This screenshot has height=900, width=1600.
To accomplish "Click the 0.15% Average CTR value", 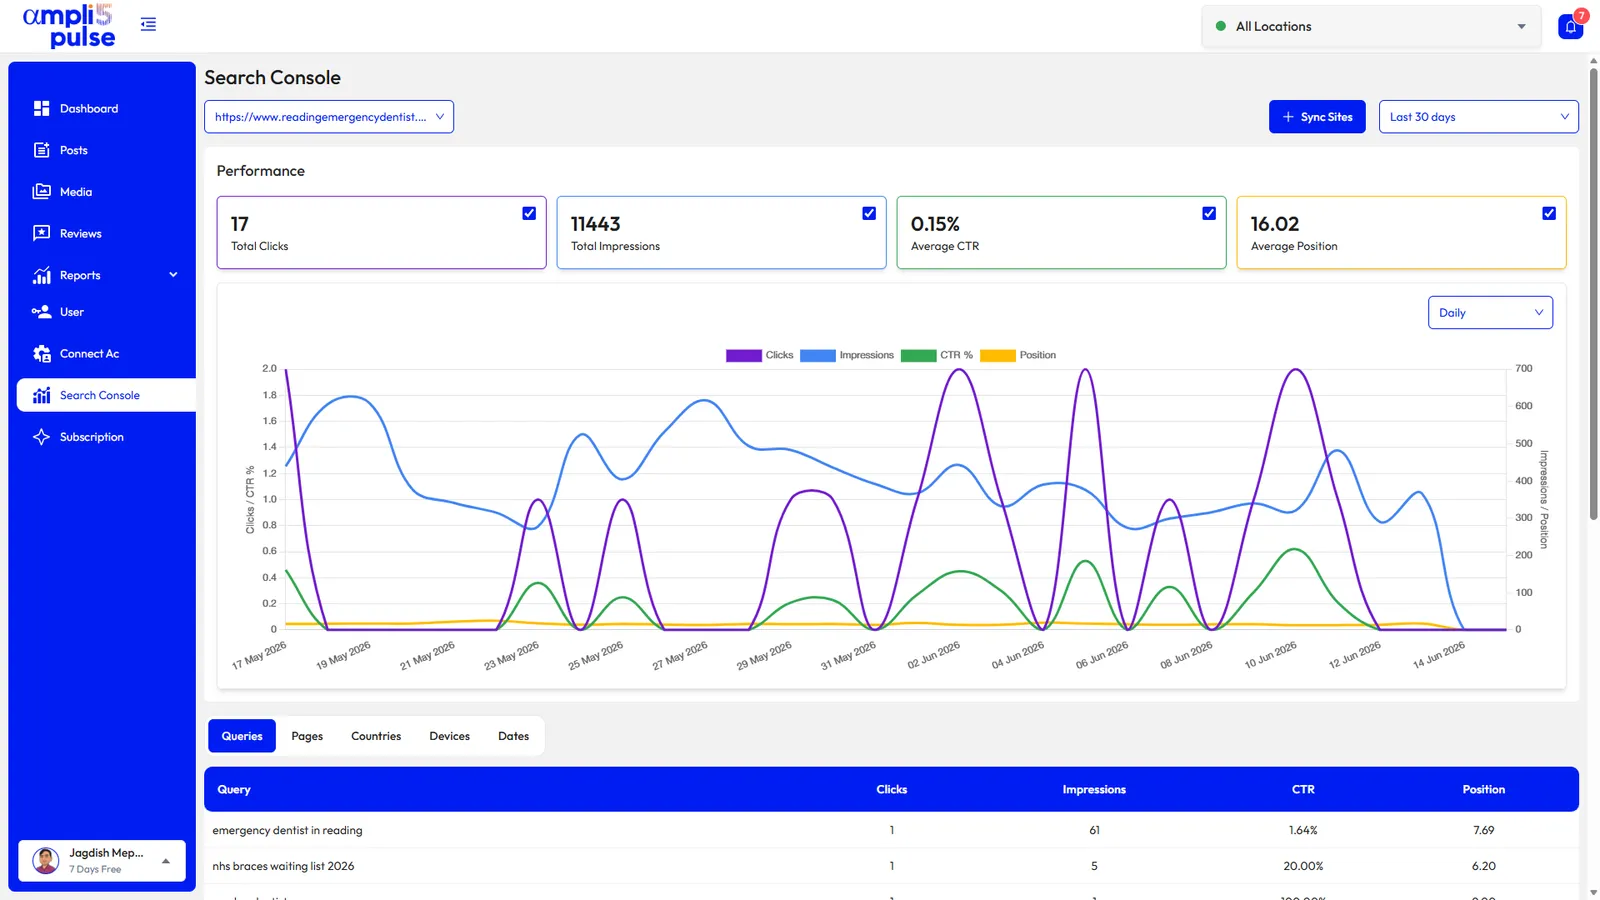I will pyautogui.click(x=935, y=224).
